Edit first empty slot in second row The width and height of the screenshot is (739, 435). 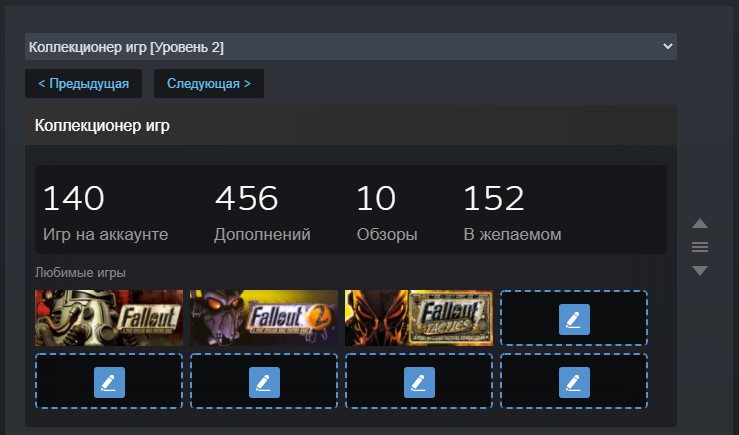coord(109,381)
